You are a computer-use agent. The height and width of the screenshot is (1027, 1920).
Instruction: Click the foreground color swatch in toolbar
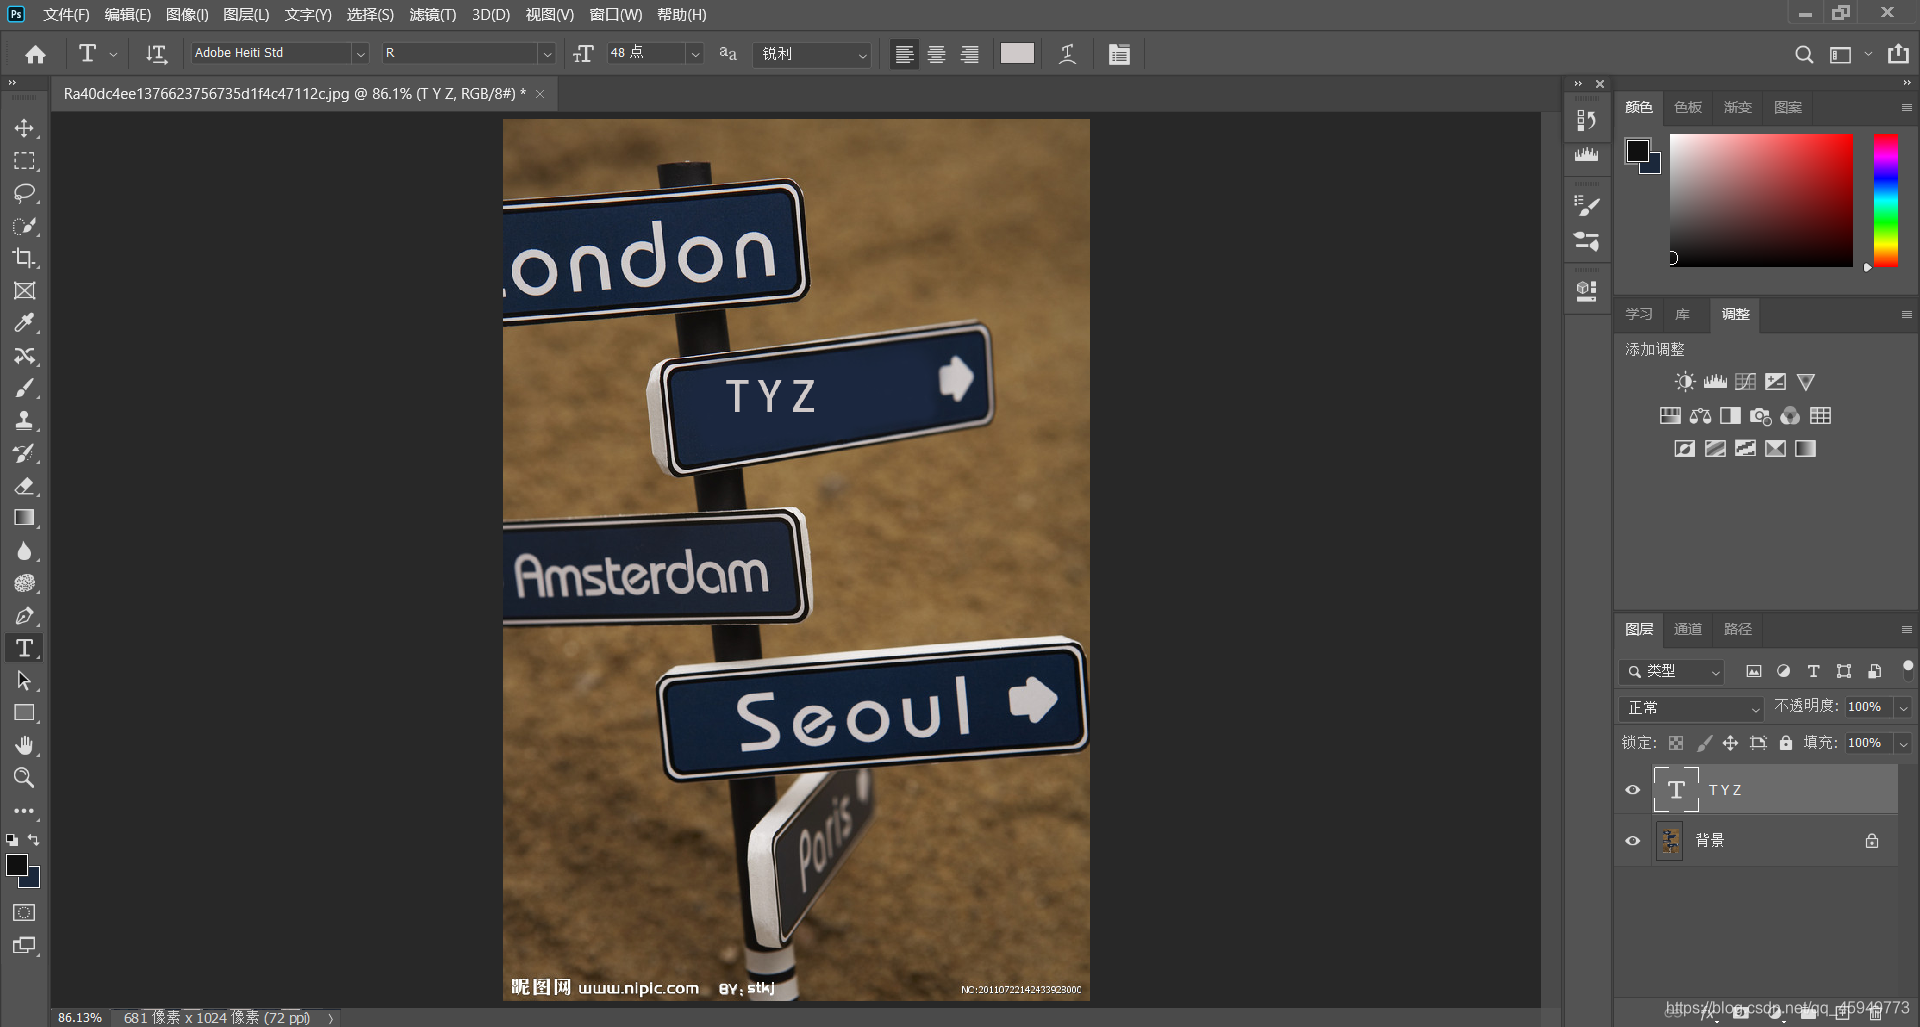click(17, 865)
